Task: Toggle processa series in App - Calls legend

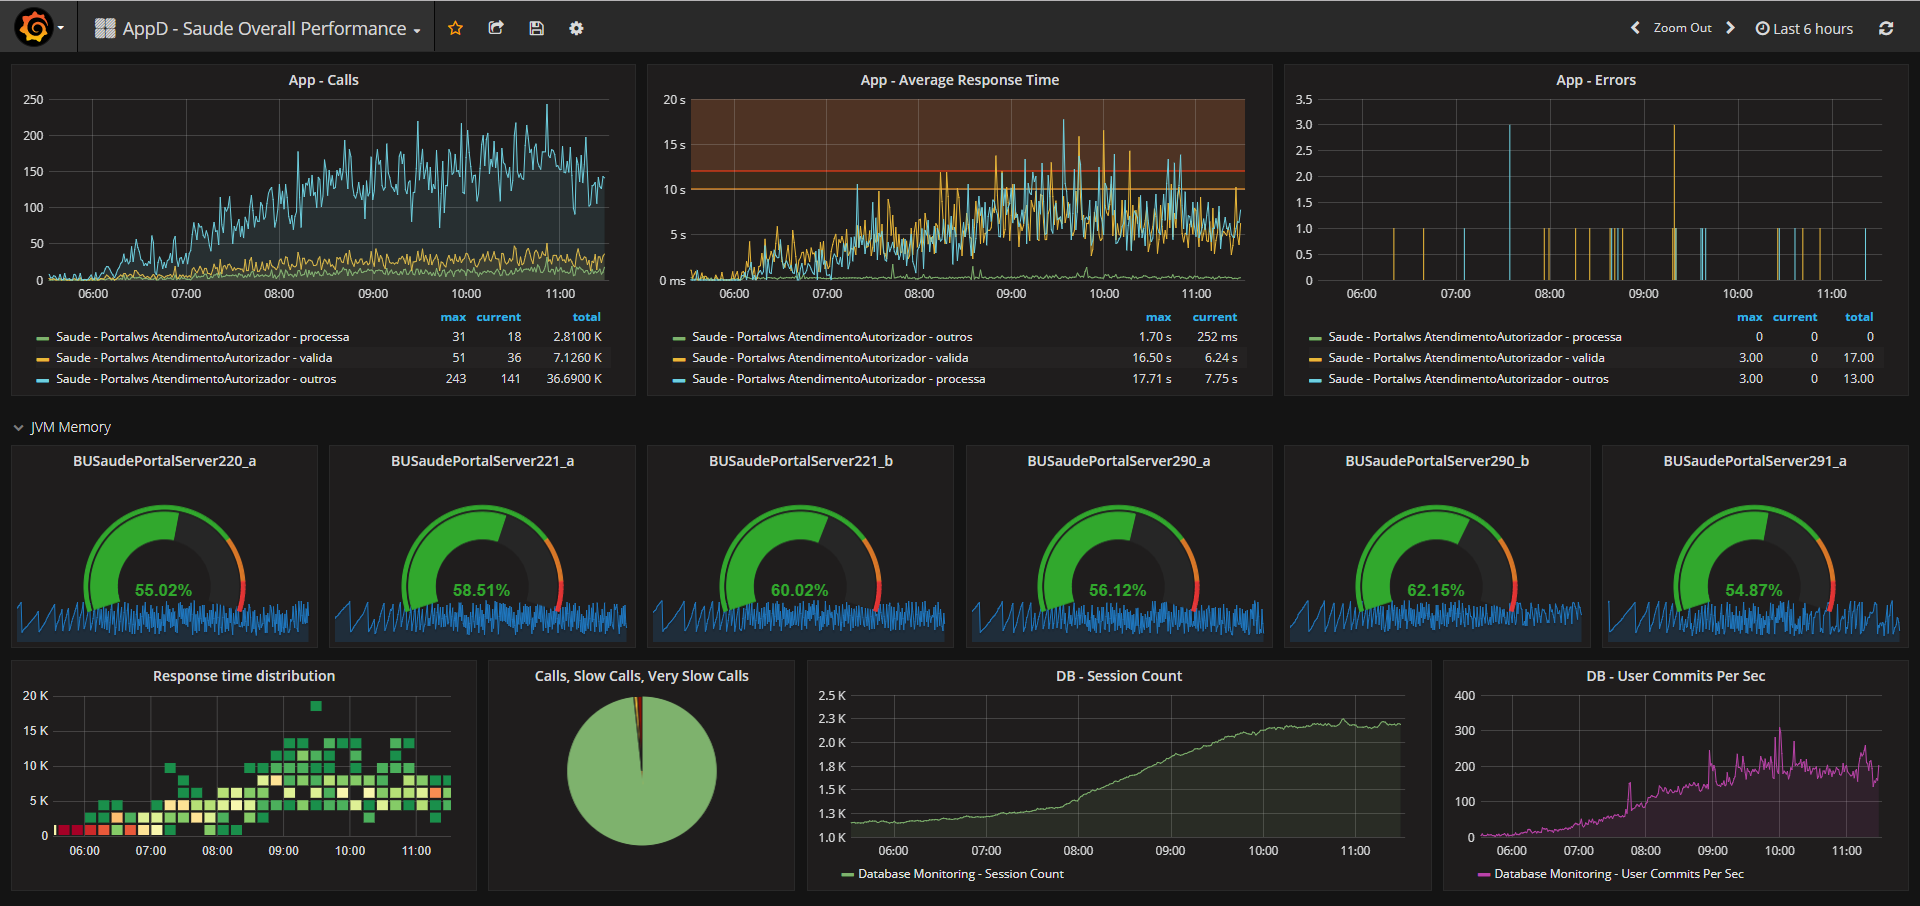Action: (x=202, y=337)
